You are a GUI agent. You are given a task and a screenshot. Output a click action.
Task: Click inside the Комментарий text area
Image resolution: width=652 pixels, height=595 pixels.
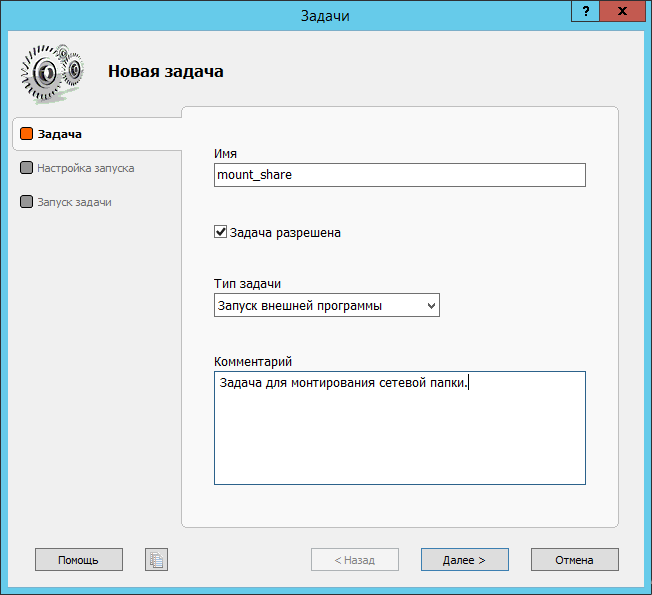(x=400, y=428)
